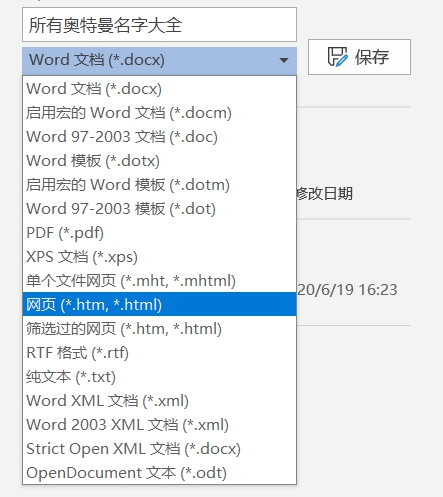Image resolution: width=443 pixels, height=497 pixels.
Task: Click the file name input field
Action: pos(159,25)
